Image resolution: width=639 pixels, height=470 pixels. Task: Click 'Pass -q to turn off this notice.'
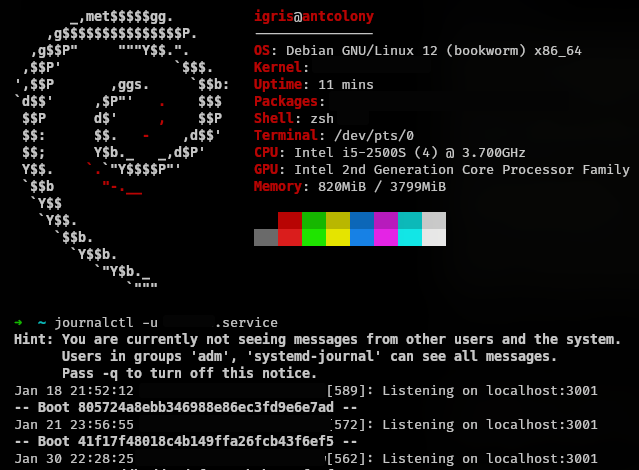[189, 373]
